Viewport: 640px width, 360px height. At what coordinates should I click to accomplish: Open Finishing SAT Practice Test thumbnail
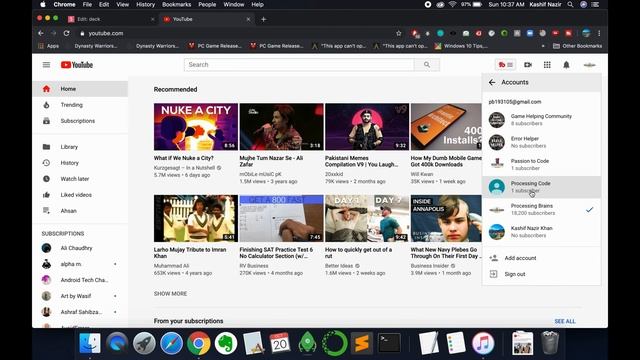[282, 218]
